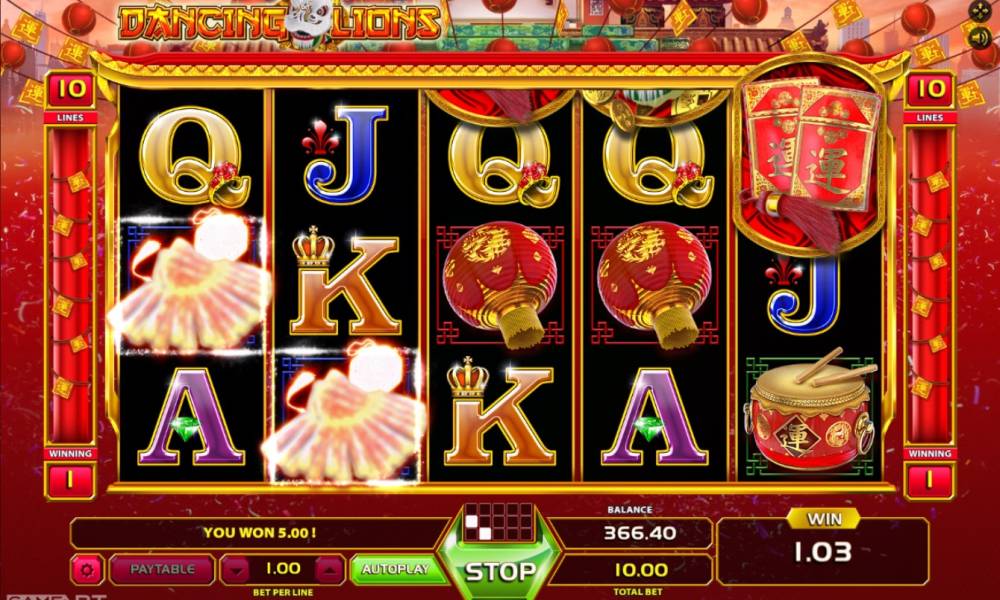Click the balance value 366.40

tap(640, 532)
